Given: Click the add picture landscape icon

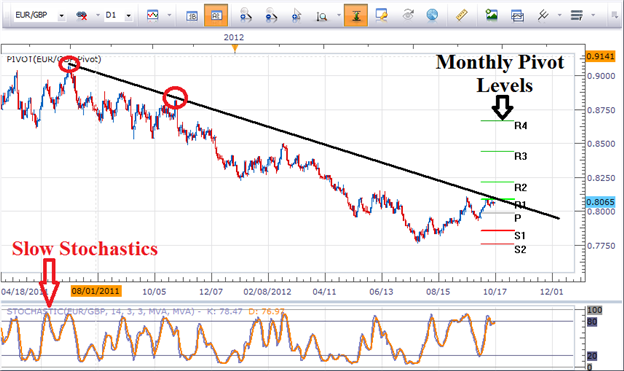Looking at the screenshot, I should click(x=492, y=15).
